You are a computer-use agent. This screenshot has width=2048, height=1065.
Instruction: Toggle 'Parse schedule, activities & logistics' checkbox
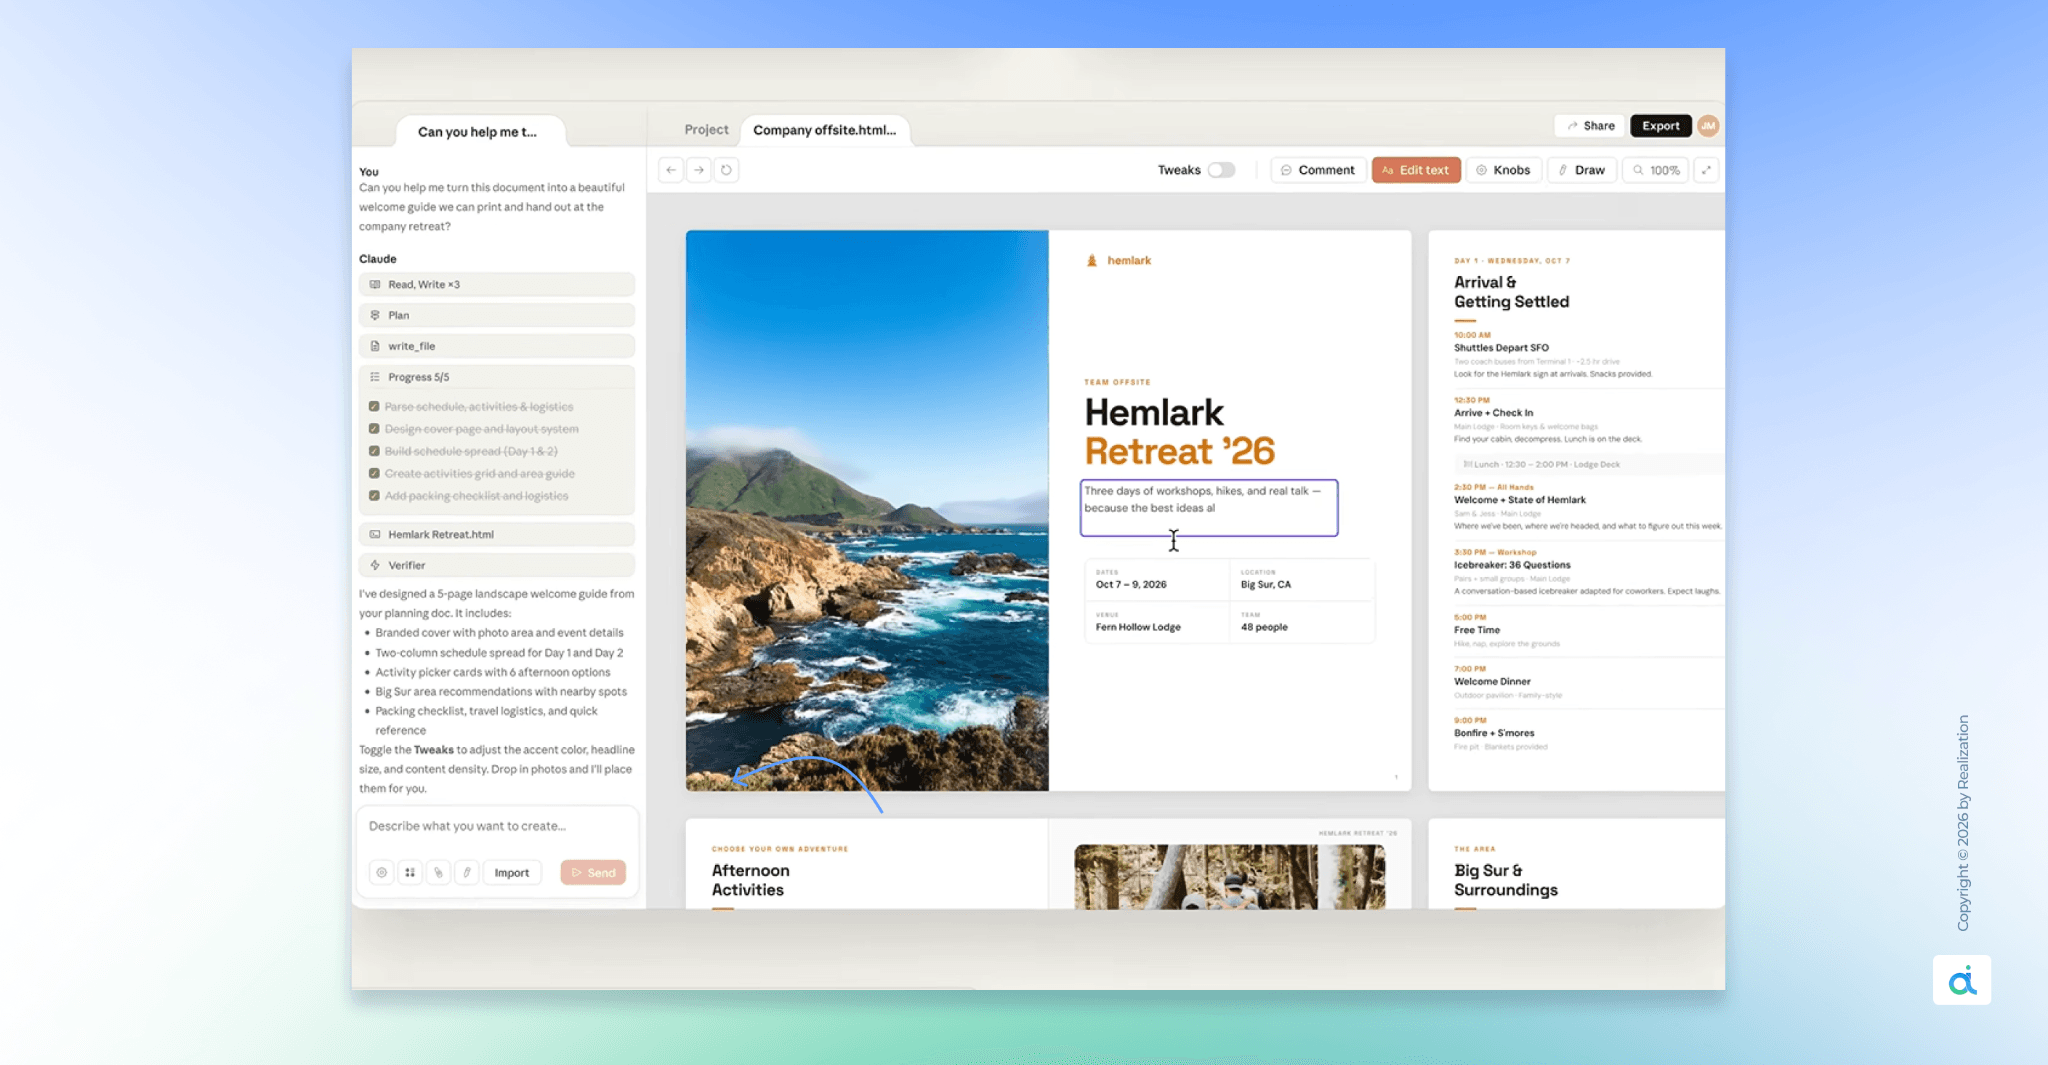[x=374, y=407]
